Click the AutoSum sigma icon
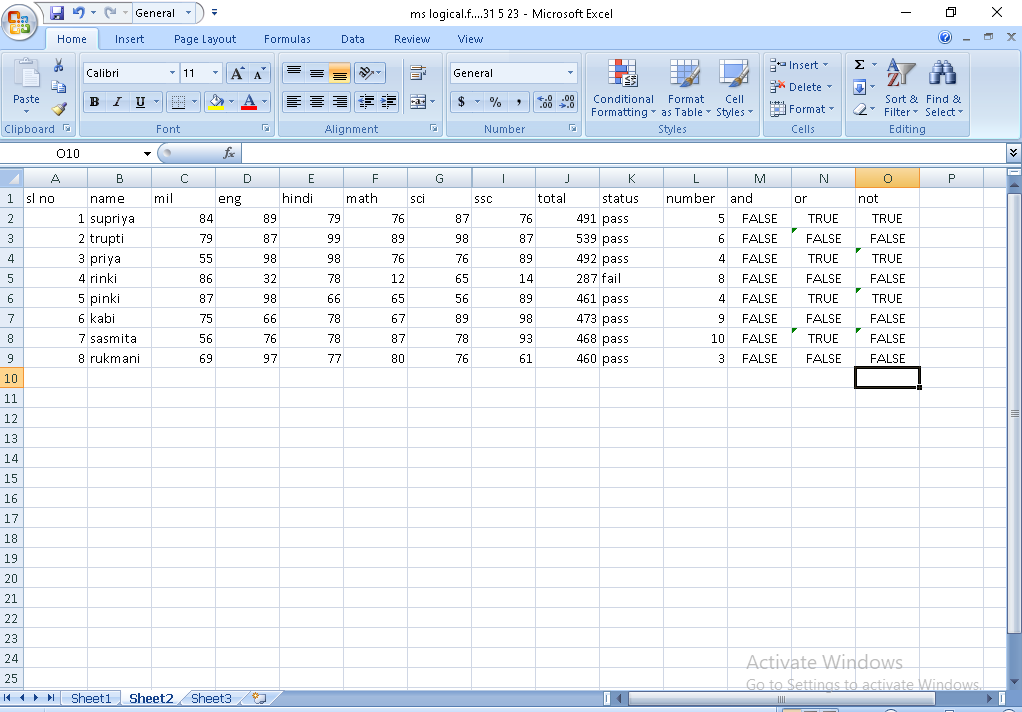Viewport: 1022px width, 712px height. pos(859,65)
